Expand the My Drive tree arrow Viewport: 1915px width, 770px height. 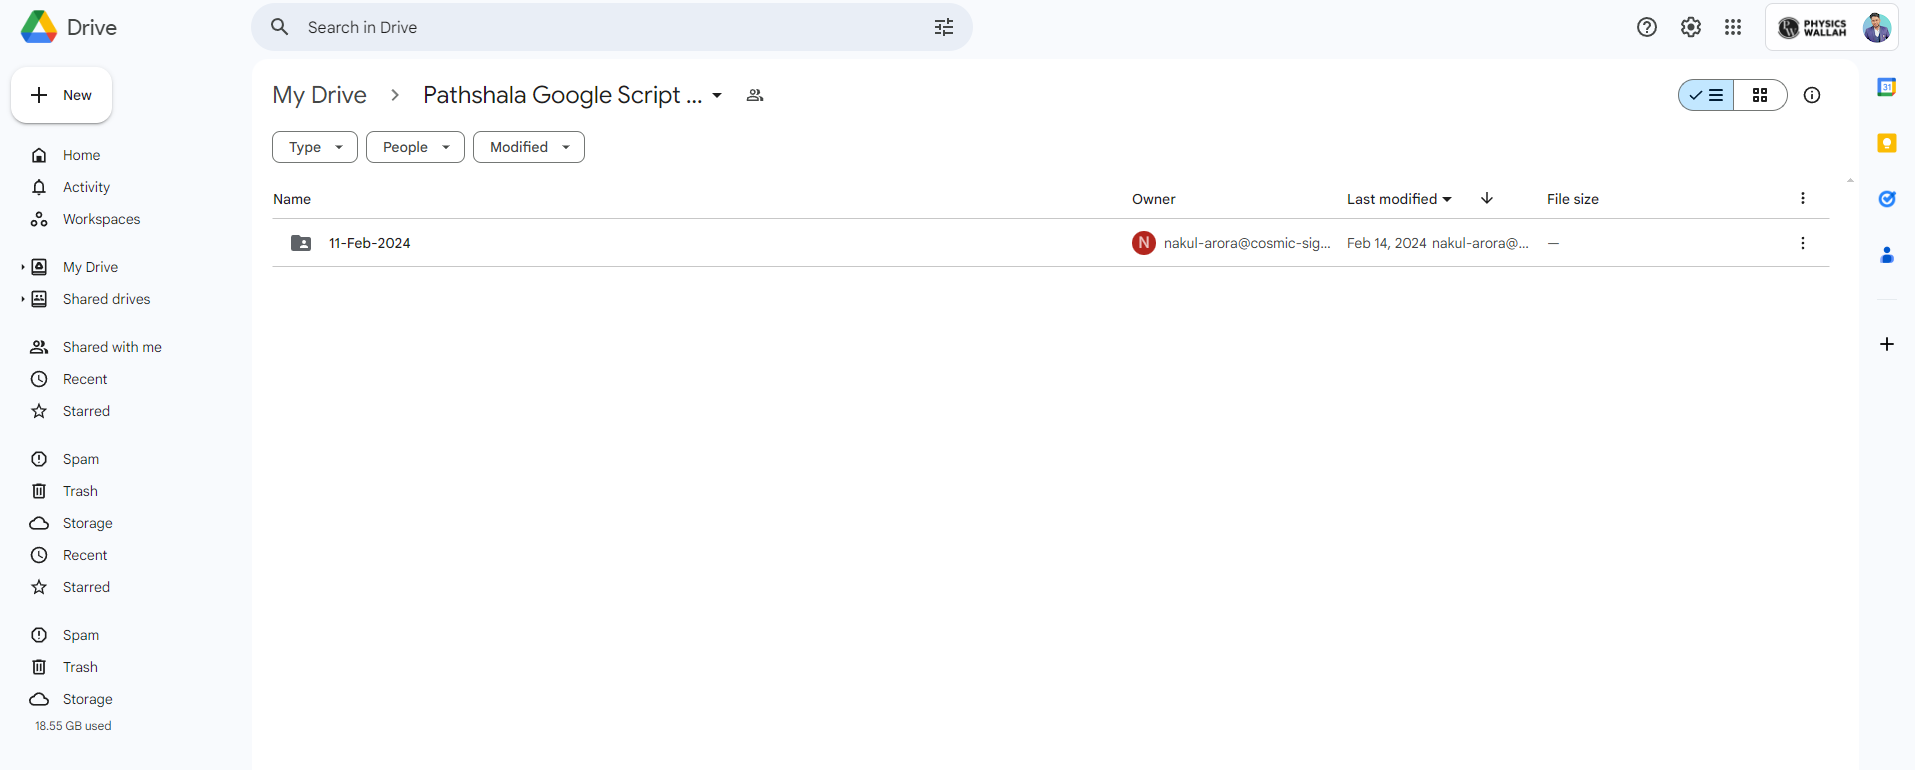tap(23, 267)
